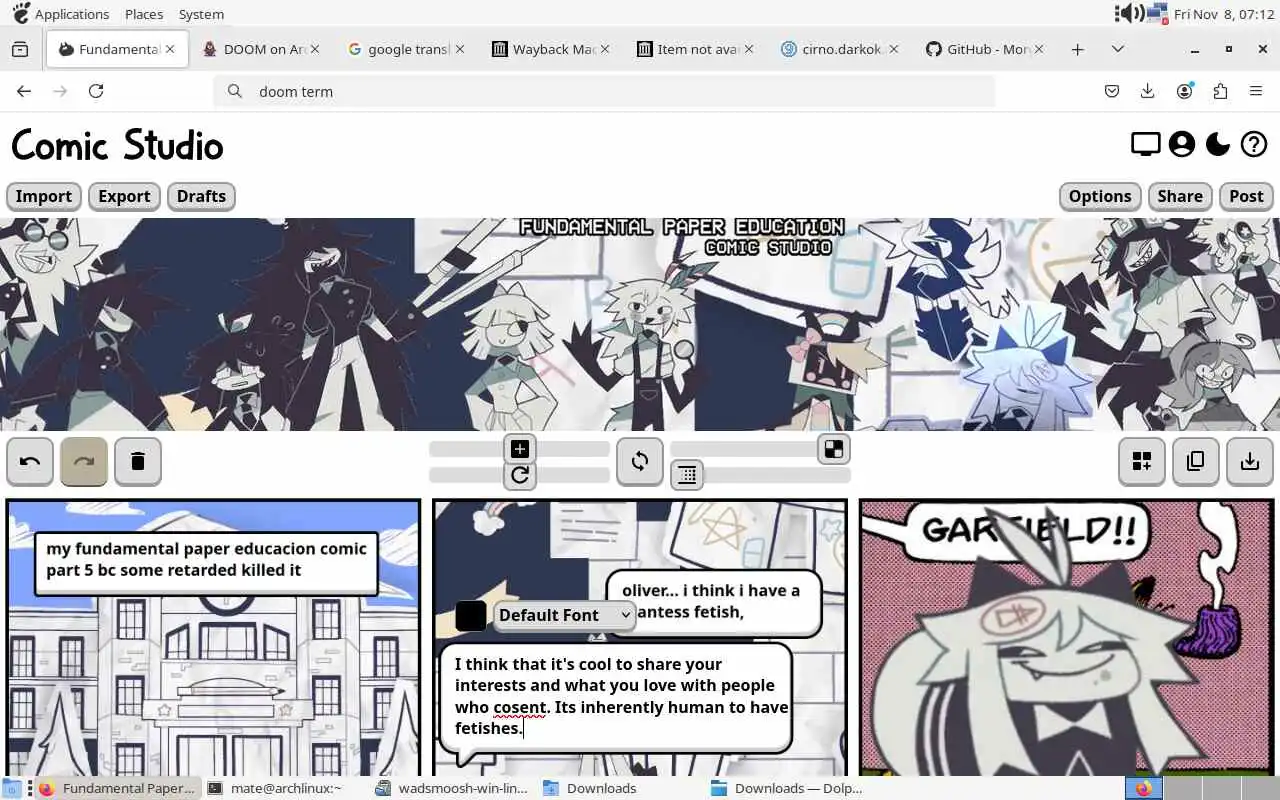Viewport: 1280px width, 800px height.
Task: Open the System menu
Action: click(x=201, y=14)
